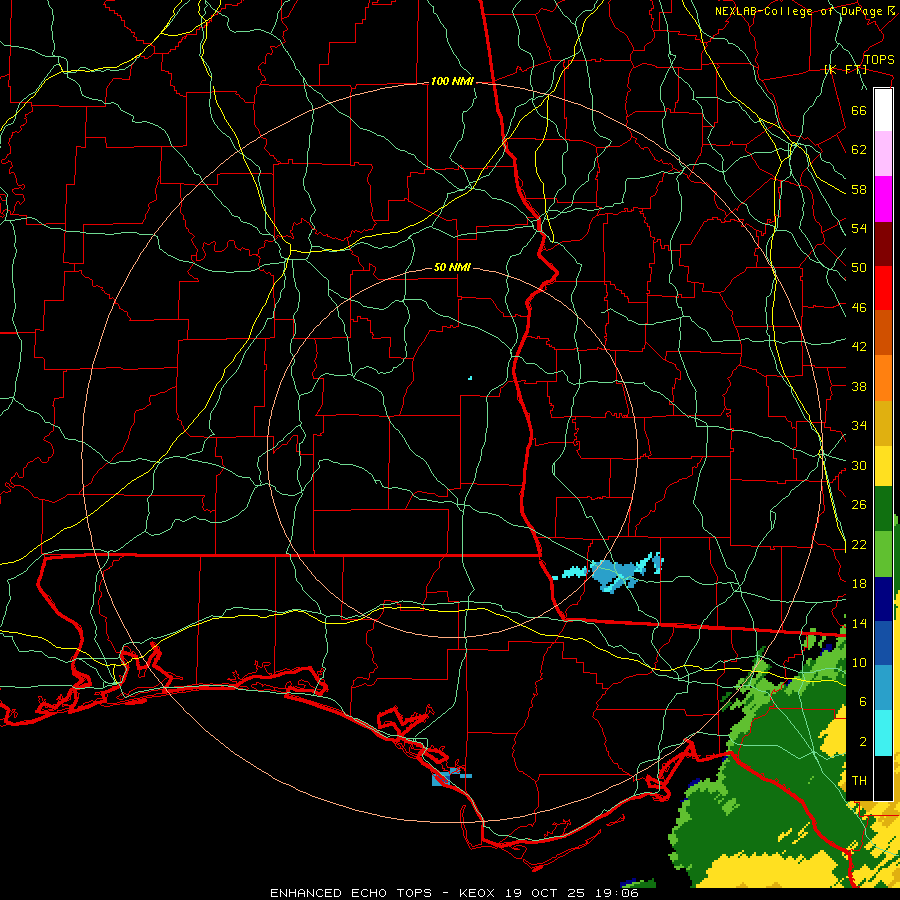The width and height of the screenshot is (900, 900).
Task: Click the Enhanced Echo Tops KEOX caption
Action: click(454, 893)
